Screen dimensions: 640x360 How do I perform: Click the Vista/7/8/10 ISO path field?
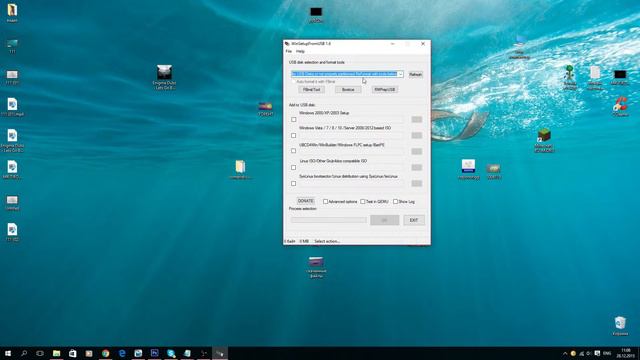point(351,136)
